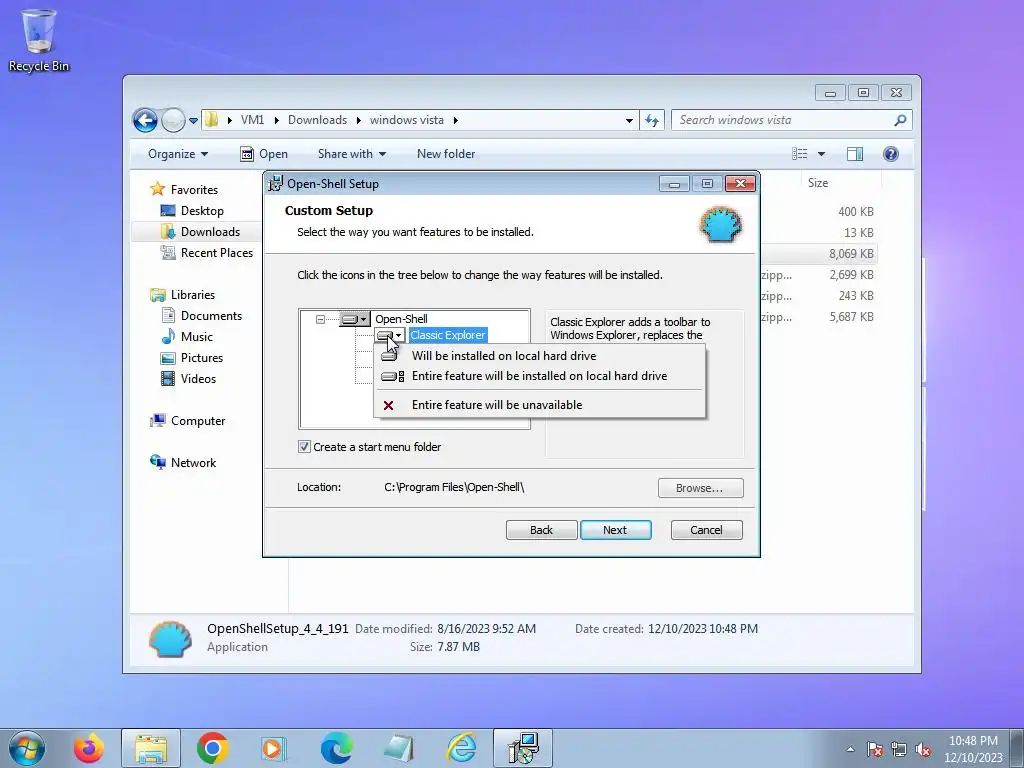Open recent locations dropdown arrow in Explorer

(x=193, y=121)
